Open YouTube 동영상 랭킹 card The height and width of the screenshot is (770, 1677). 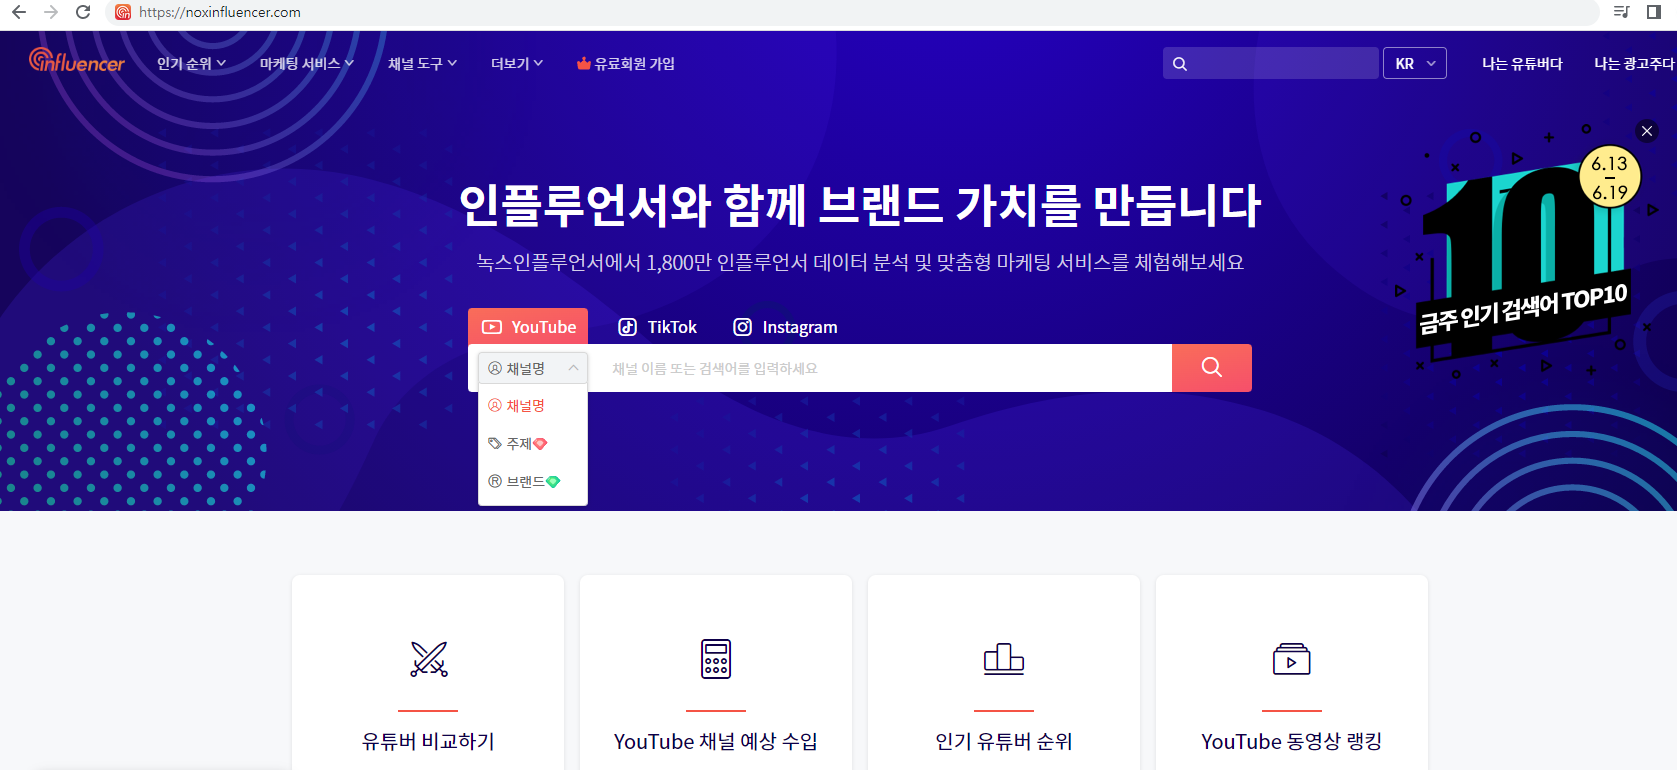pyautogui.click(x=1292, y=672)
